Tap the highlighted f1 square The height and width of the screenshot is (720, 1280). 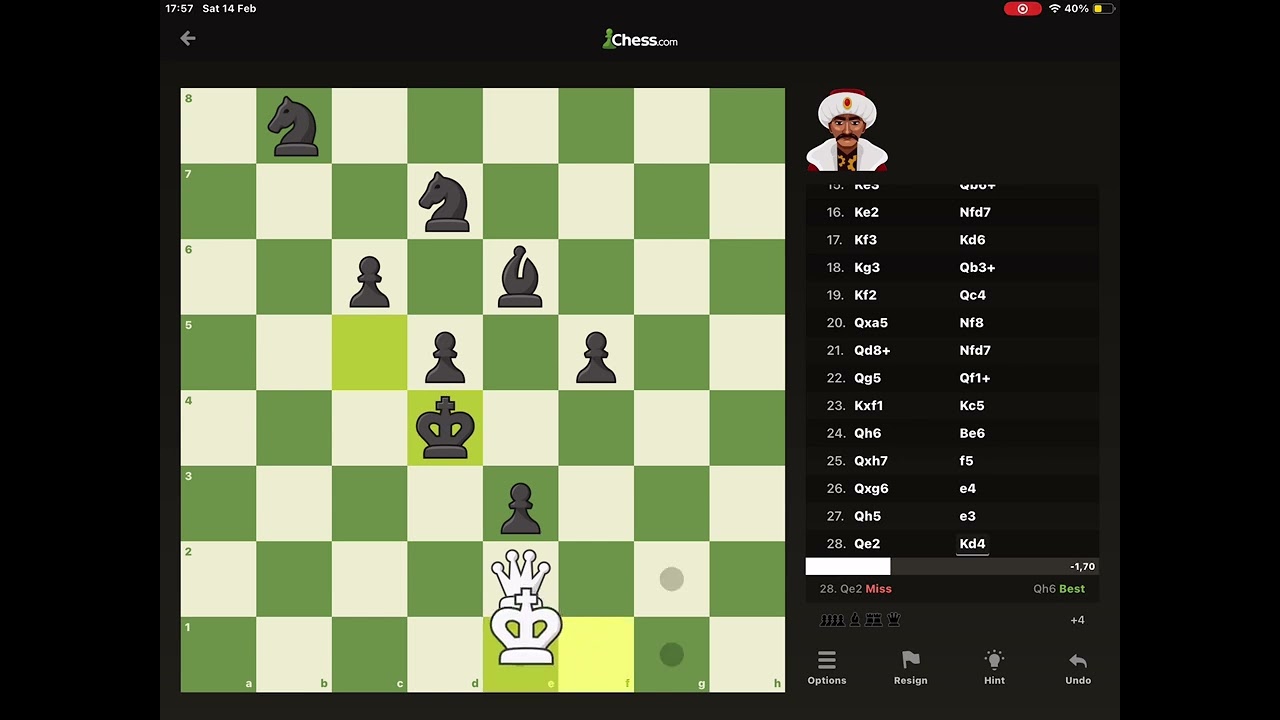[x=596, y=654]
